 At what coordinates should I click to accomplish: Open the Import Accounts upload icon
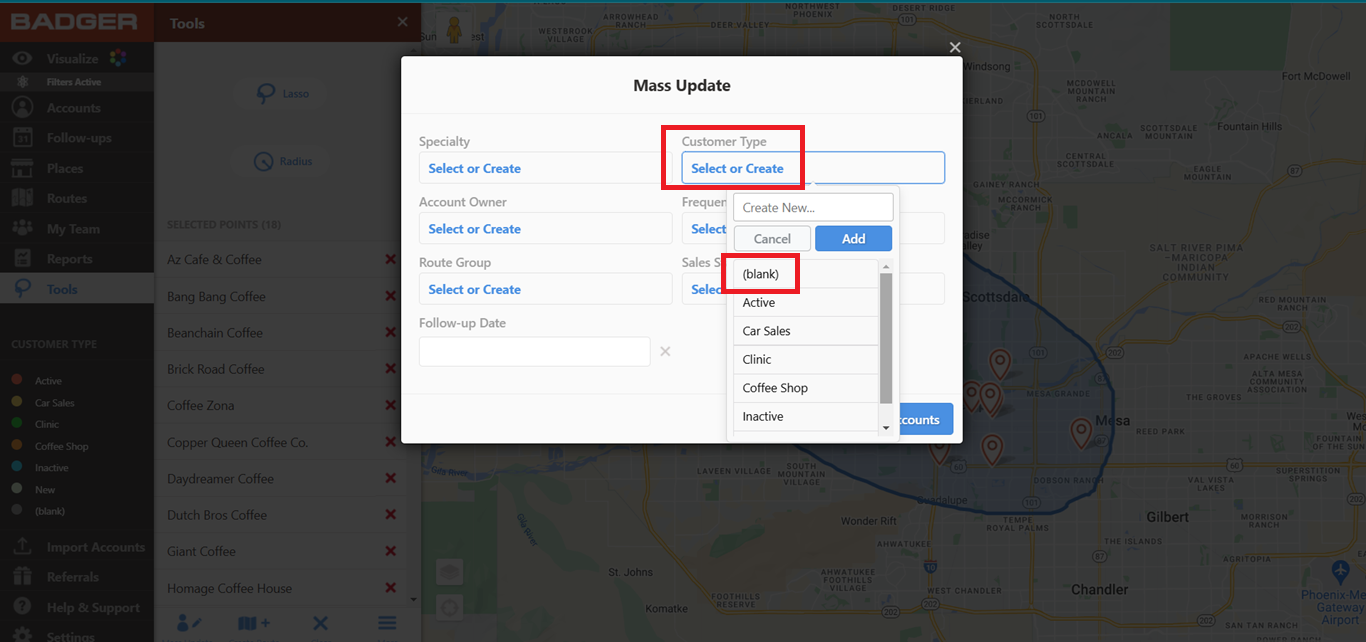(x=22, y=546)
